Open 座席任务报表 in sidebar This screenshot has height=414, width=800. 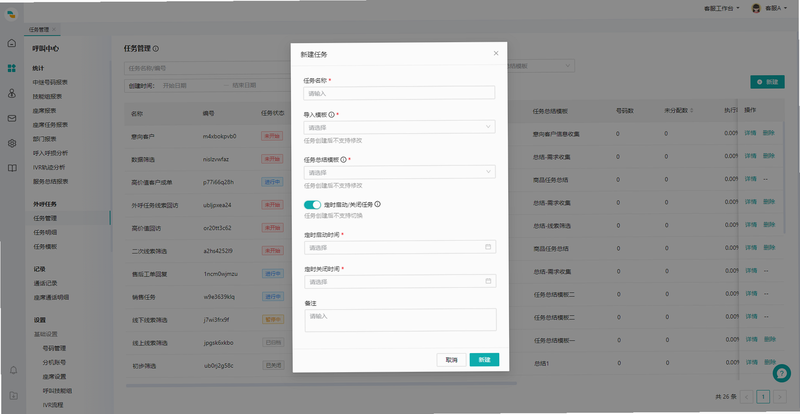pyautogui.click(x=51, y=125)
